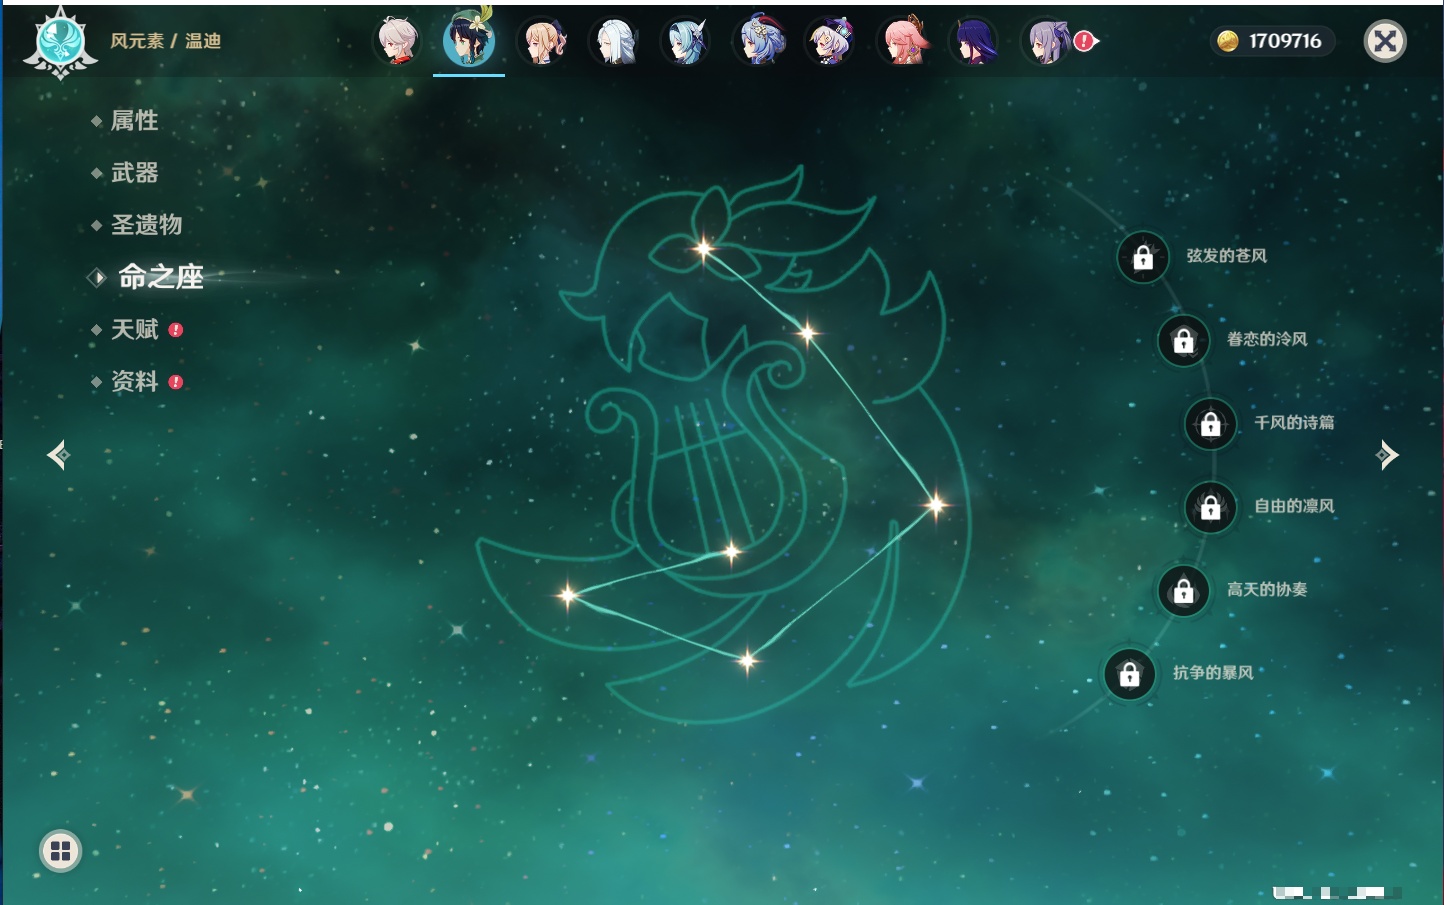The height and width of the screenshot is (905, 1444).
Task: Go to the previous character with left arrow
Action: tap(58, 455)
